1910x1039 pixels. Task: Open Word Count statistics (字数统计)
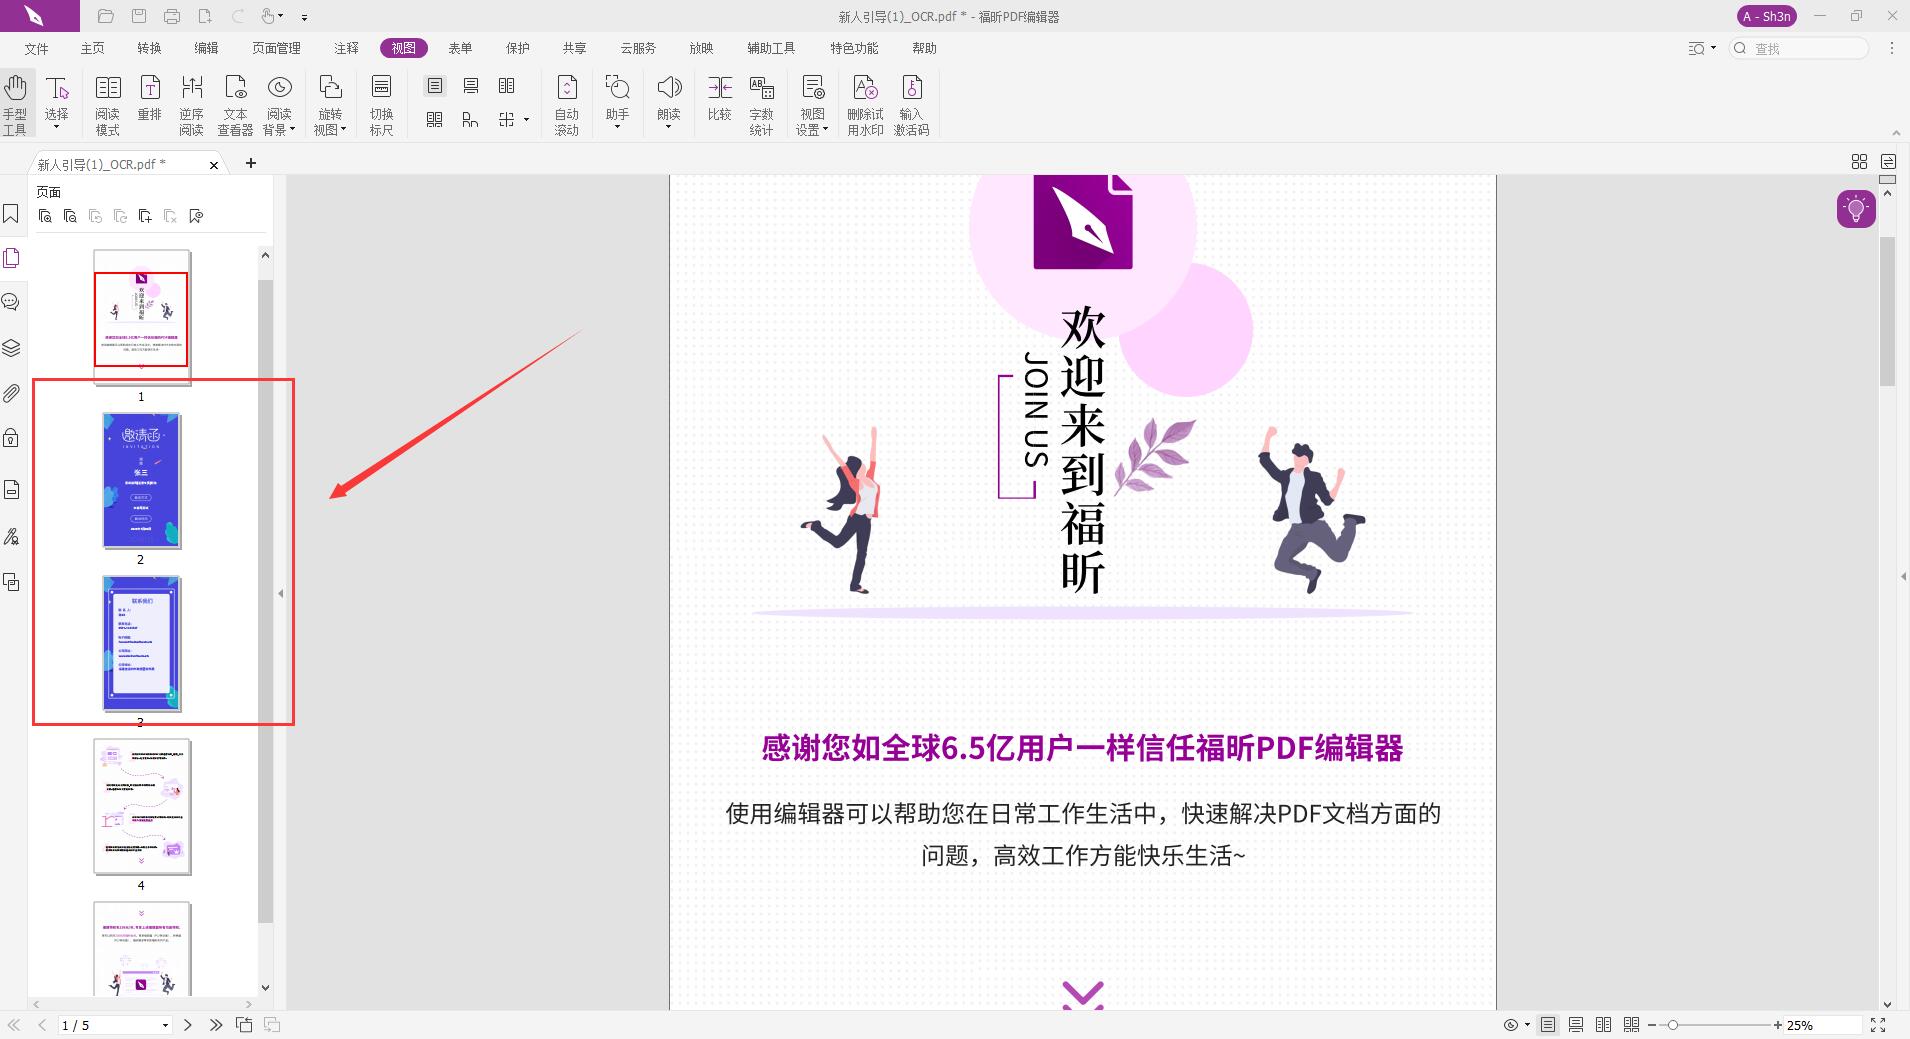point(762,102)
